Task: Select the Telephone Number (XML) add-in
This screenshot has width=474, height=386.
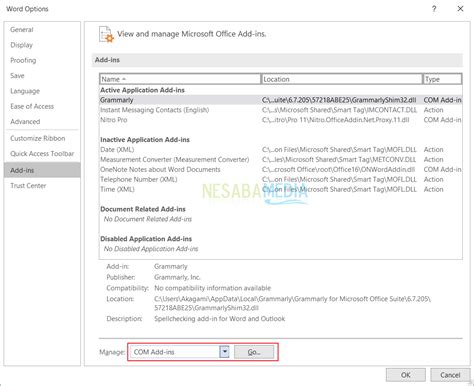Action: tap(281, 179)
